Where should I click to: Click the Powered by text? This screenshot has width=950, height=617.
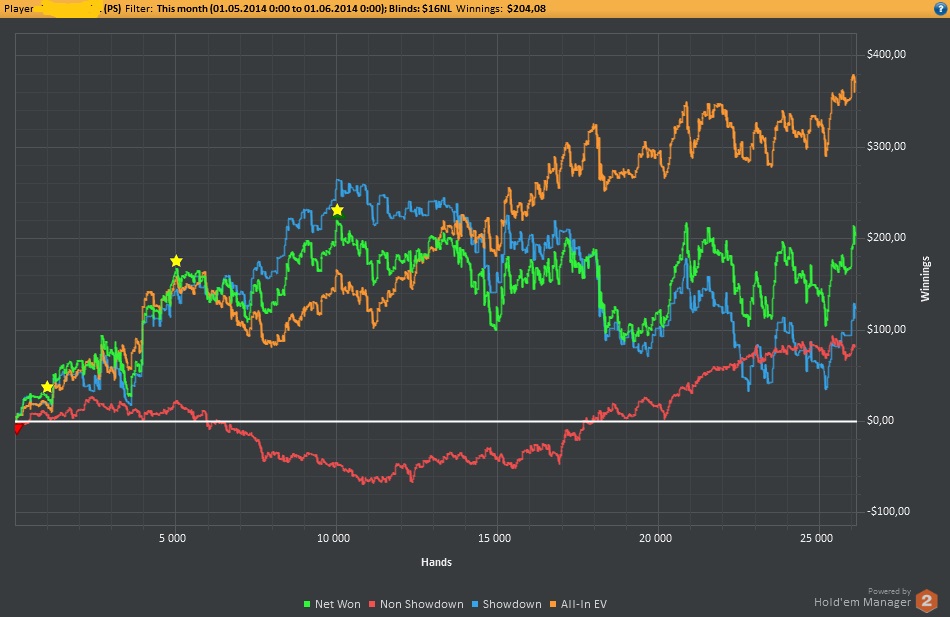click(x=889, y=591)
